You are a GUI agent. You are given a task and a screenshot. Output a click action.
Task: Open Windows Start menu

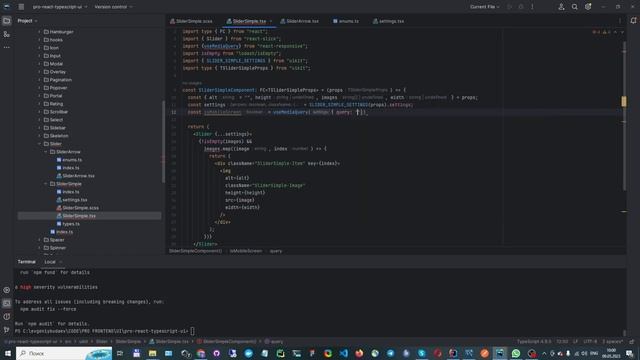click(7, 353)
